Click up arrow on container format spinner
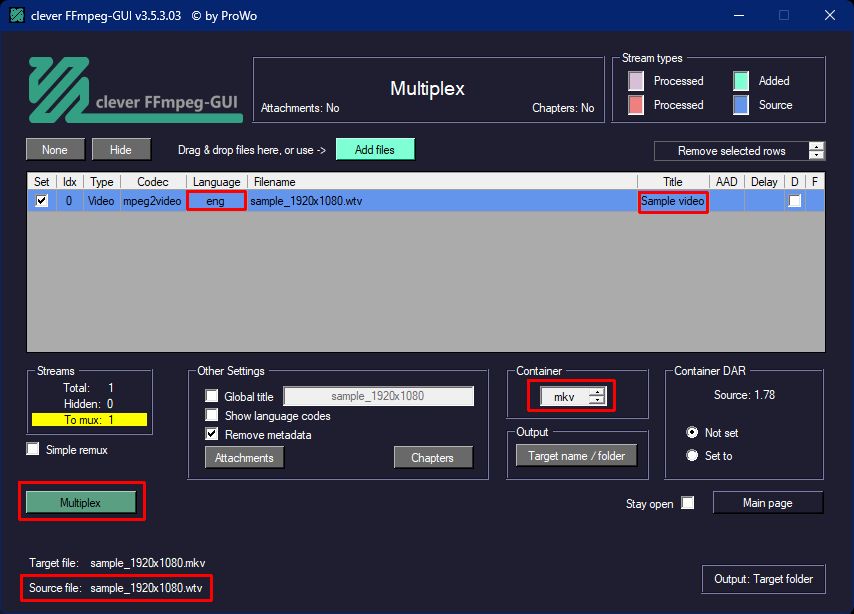854x614 pixels. click(x=597, y=392)
